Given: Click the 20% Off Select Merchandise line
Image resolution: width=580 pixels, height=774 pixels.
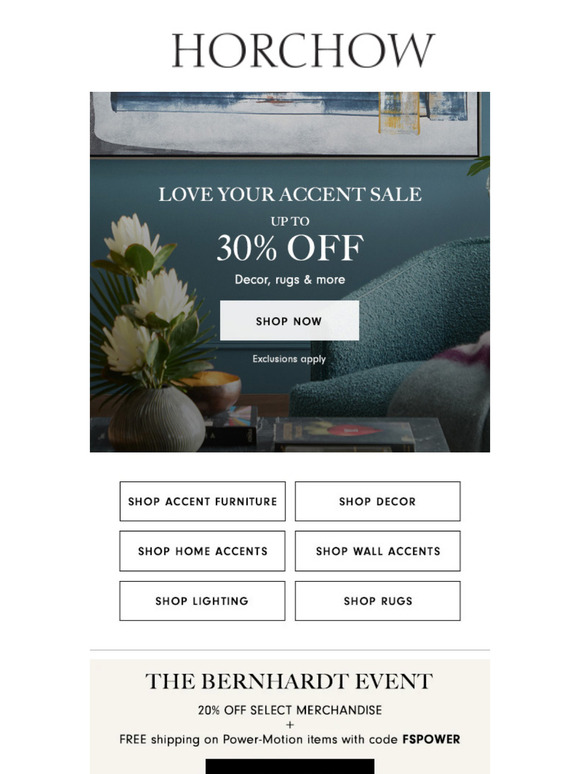Looking at the screenshot, I should 290,710.
